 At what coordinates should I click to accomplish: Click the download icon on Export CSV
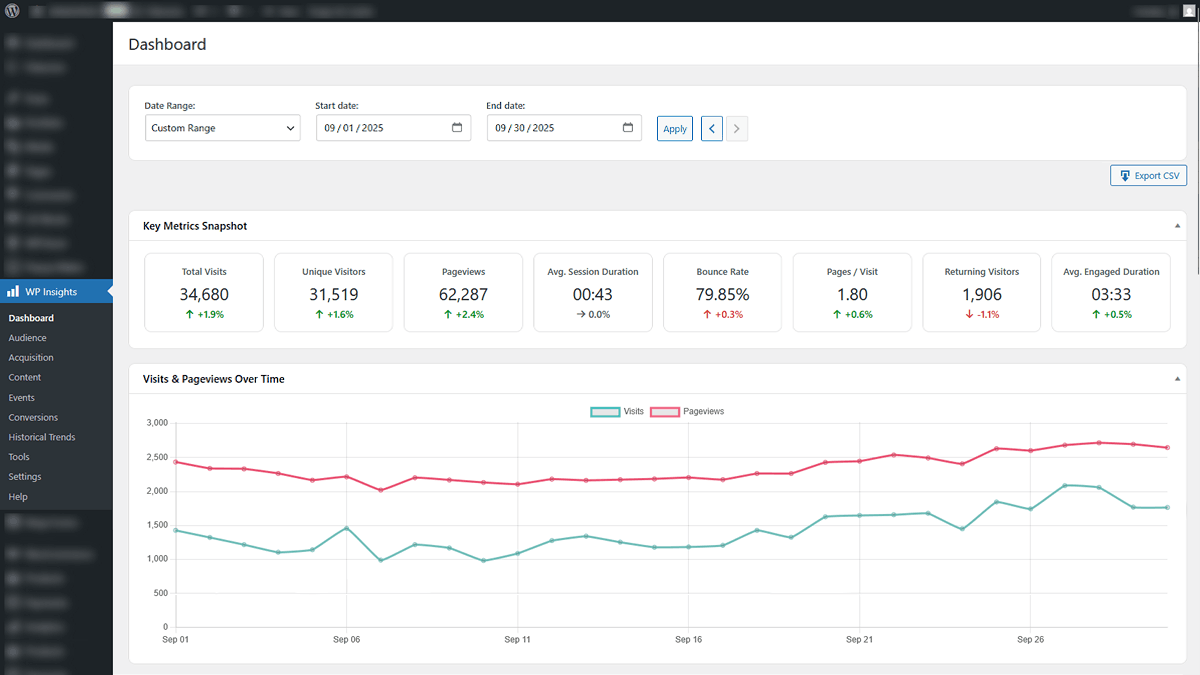point(1125,175)
